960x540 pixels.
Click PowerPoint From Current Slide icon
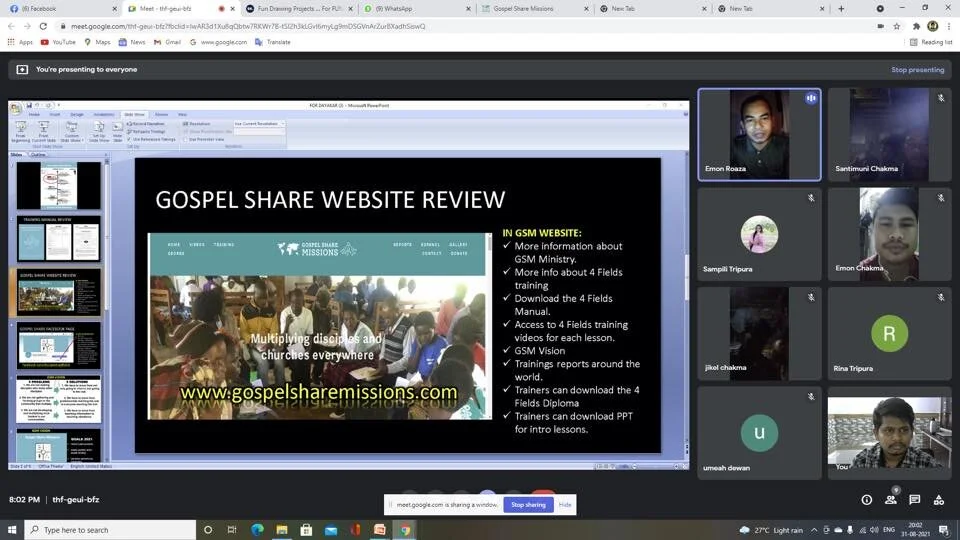click(43, 131)
